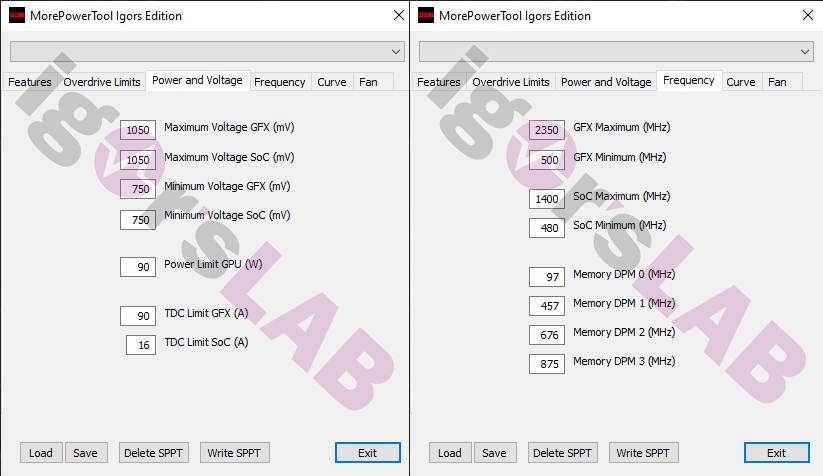
Task: Focus the Power Limit GPU field
Action: [138, 267]
